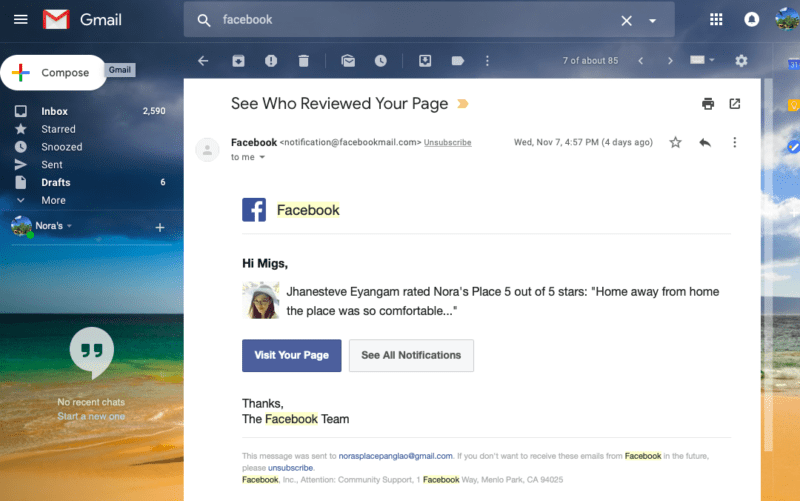Start a new chat with plus icon

click(160, 228)
